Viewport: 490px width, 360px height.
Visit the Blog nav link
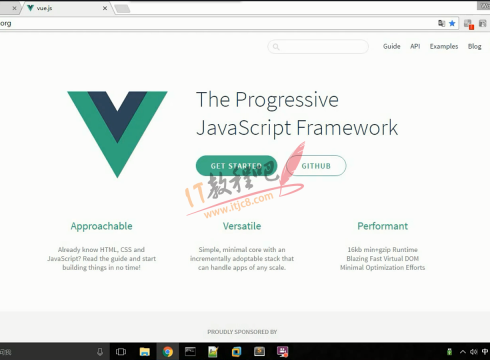[474, 46]
